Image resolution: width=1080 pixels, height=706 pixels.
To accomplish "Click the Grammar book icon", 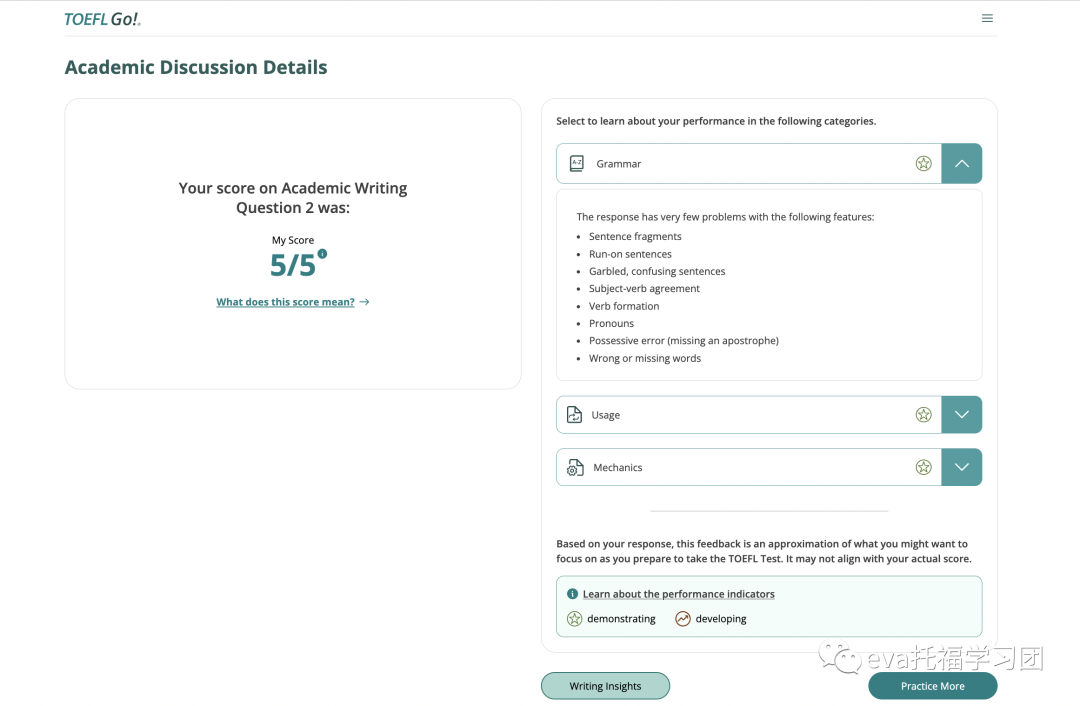I will coord(576,164).
